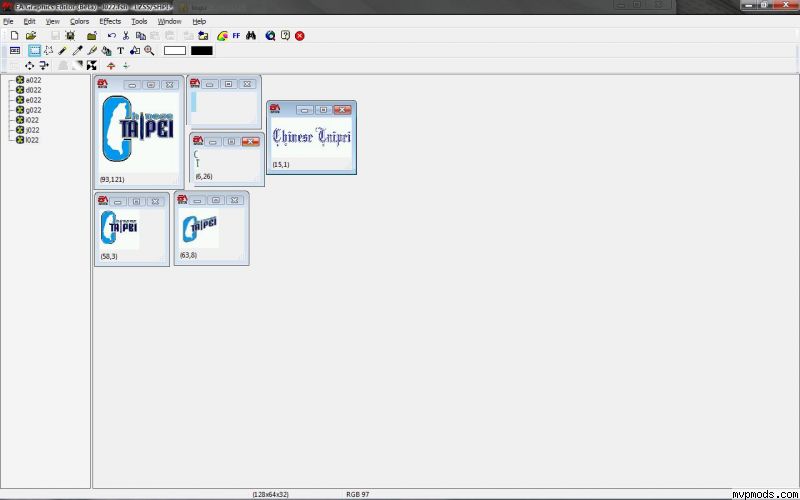Click the (128x64x32) status bar text

(x=270, y=494)
